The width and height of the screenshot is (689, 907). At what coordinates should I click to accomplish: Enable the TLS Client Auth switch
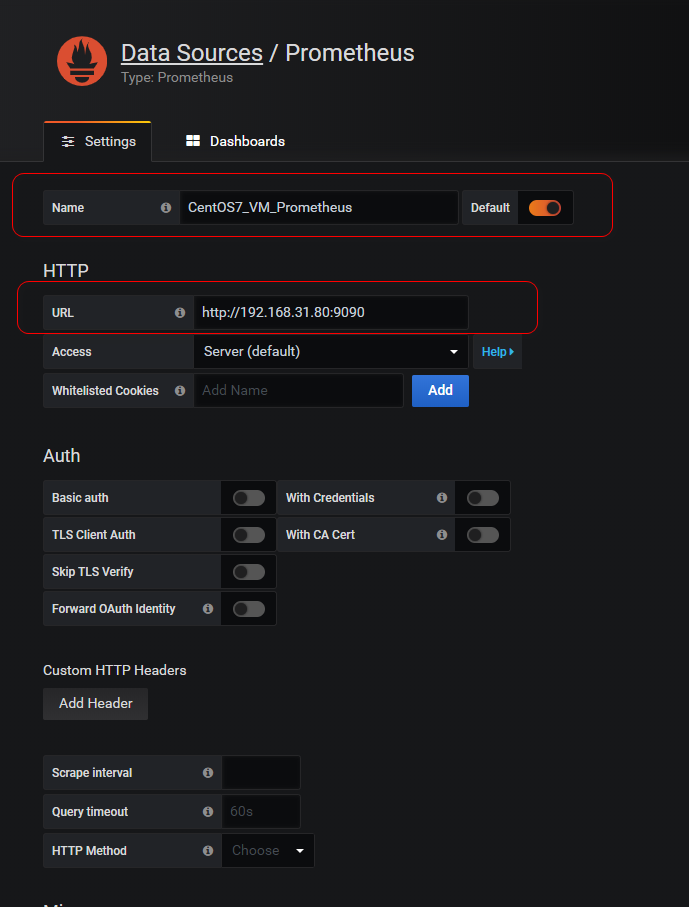click(249, 535)
